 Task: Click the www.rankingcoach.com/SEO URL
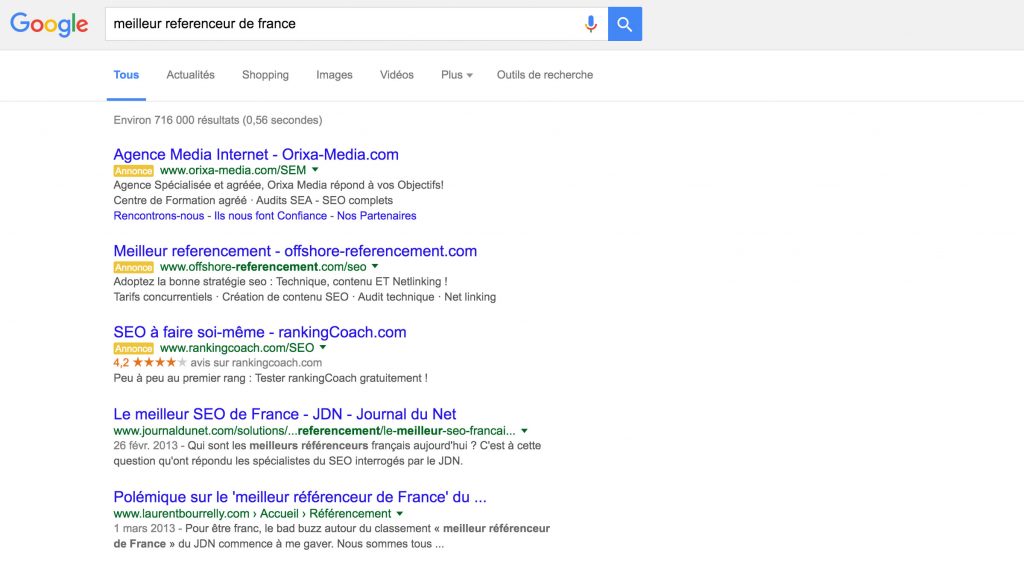pos(237,348)
